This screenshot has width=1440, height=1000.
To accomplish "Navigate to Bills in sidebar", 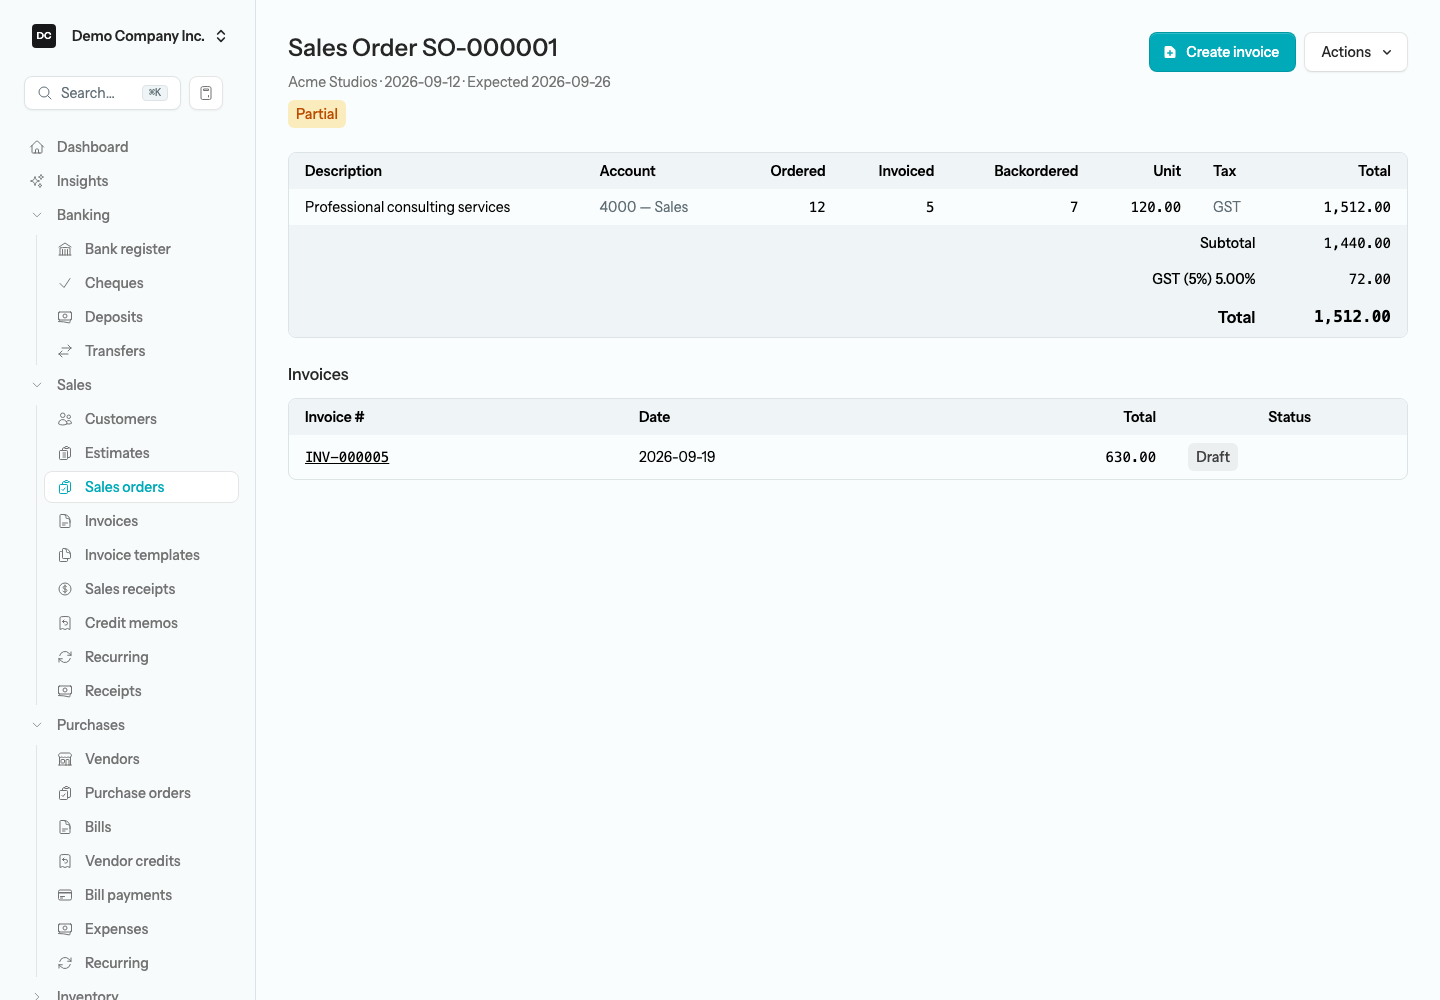I will click(142, 827).
